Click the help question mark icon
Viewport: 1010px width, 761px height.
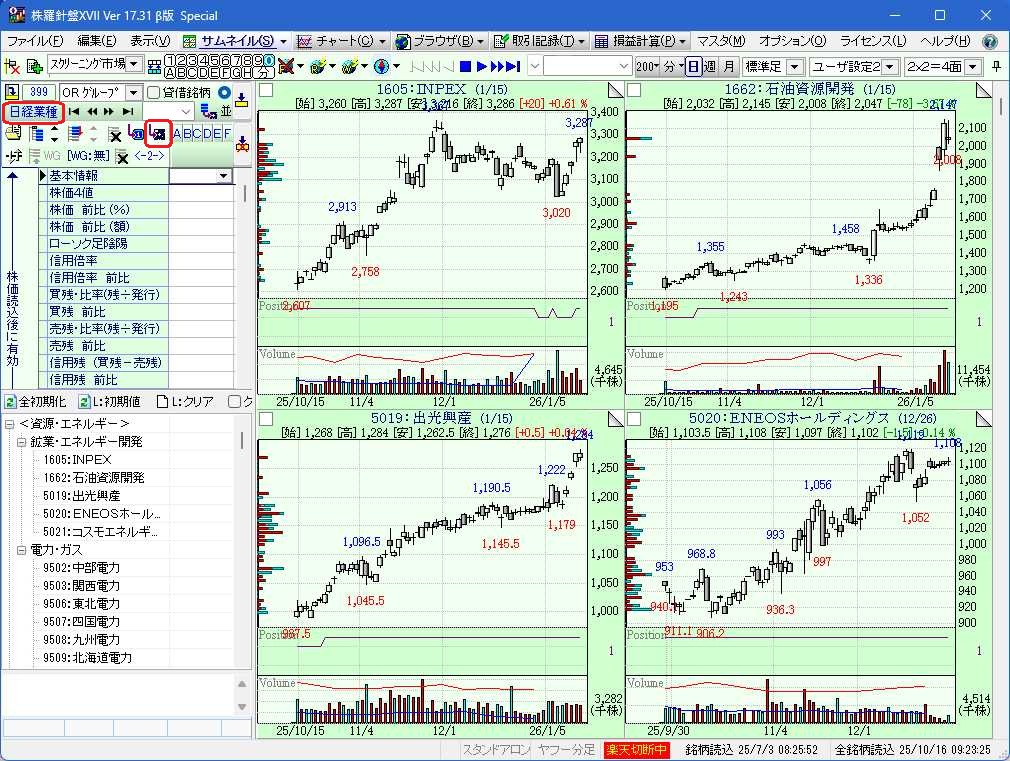(x=990, y=41)
